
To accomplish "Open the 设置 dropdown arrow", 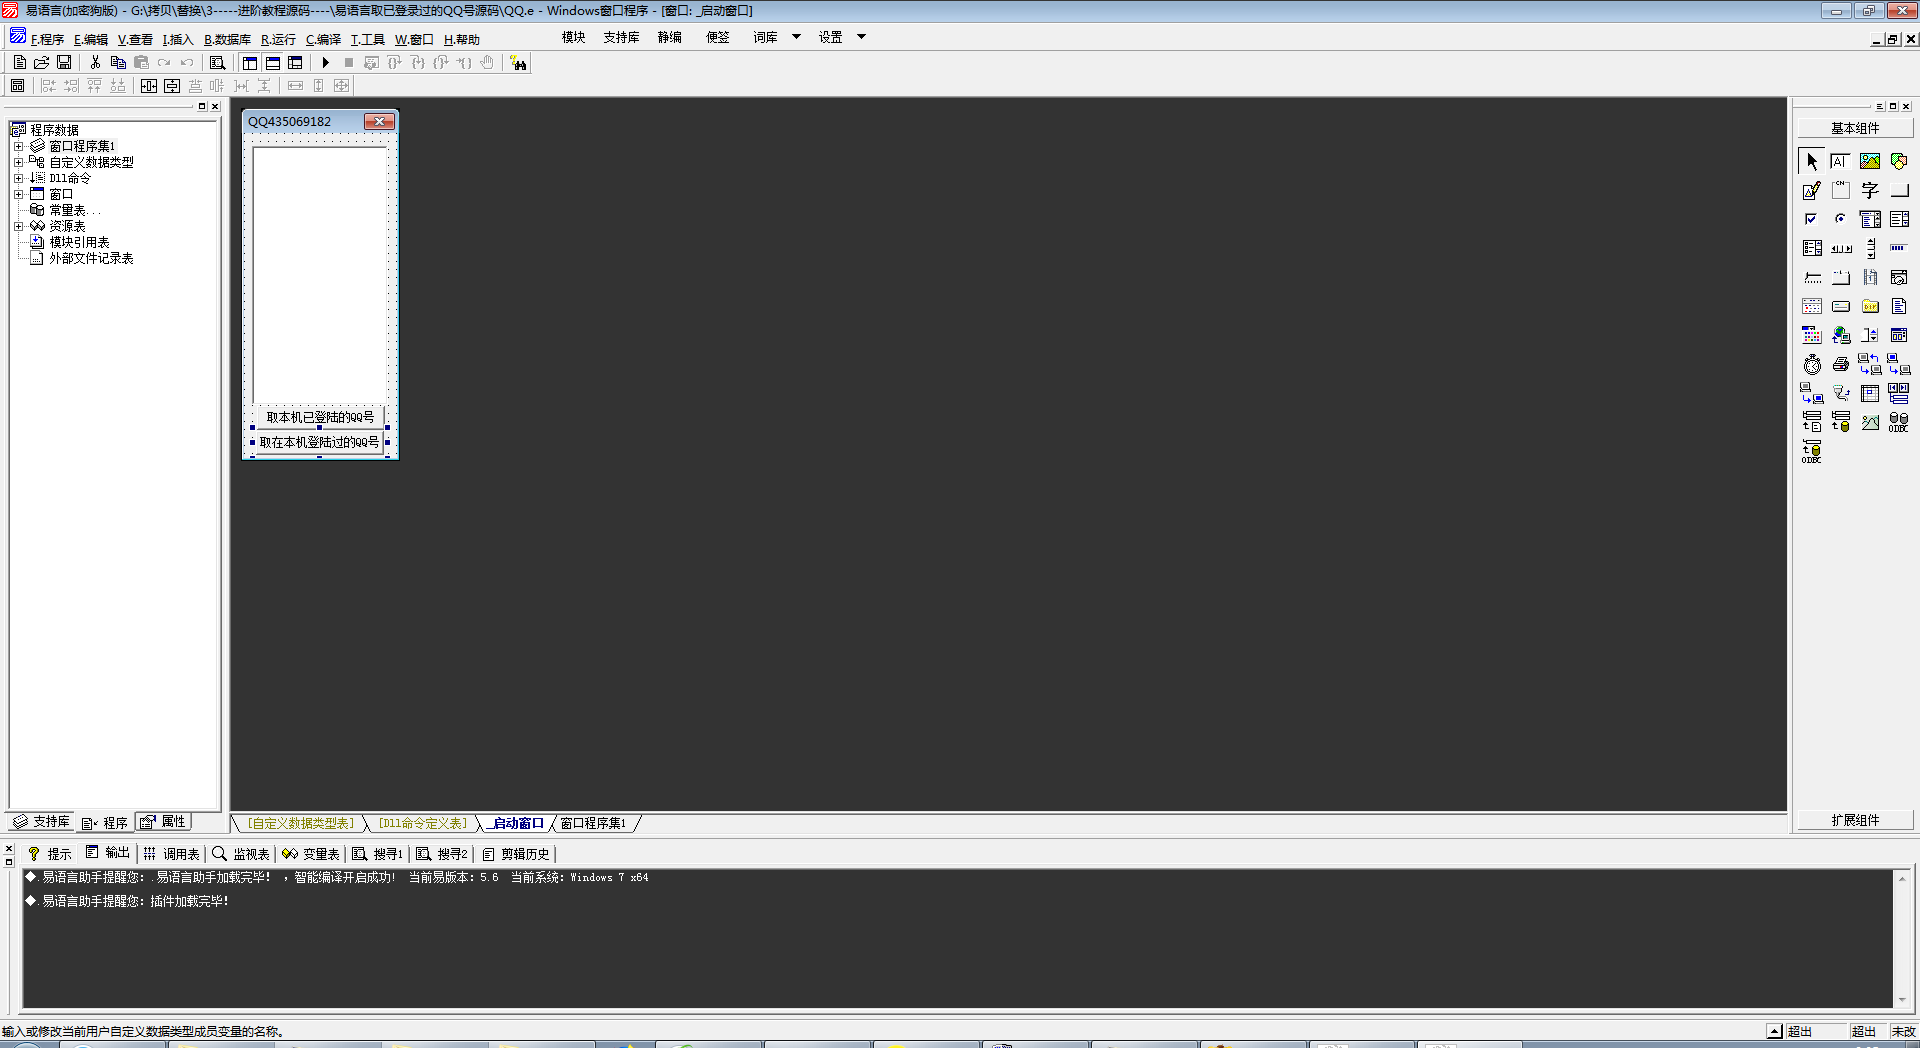I will pos(861,37).
